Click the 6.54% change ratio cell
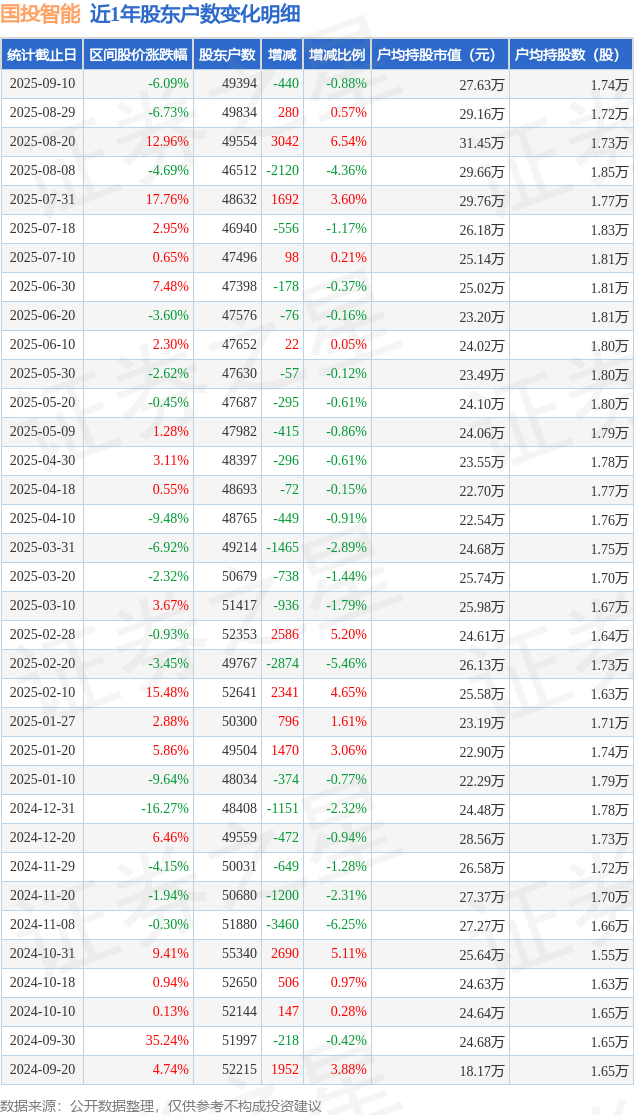 337,142
